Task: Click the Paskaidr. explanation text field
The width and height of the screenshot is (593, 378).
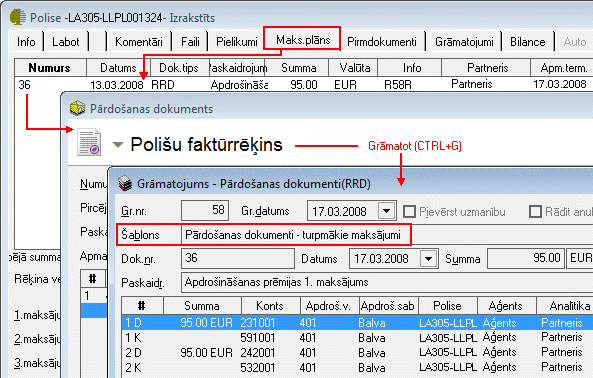Action: 387,282
